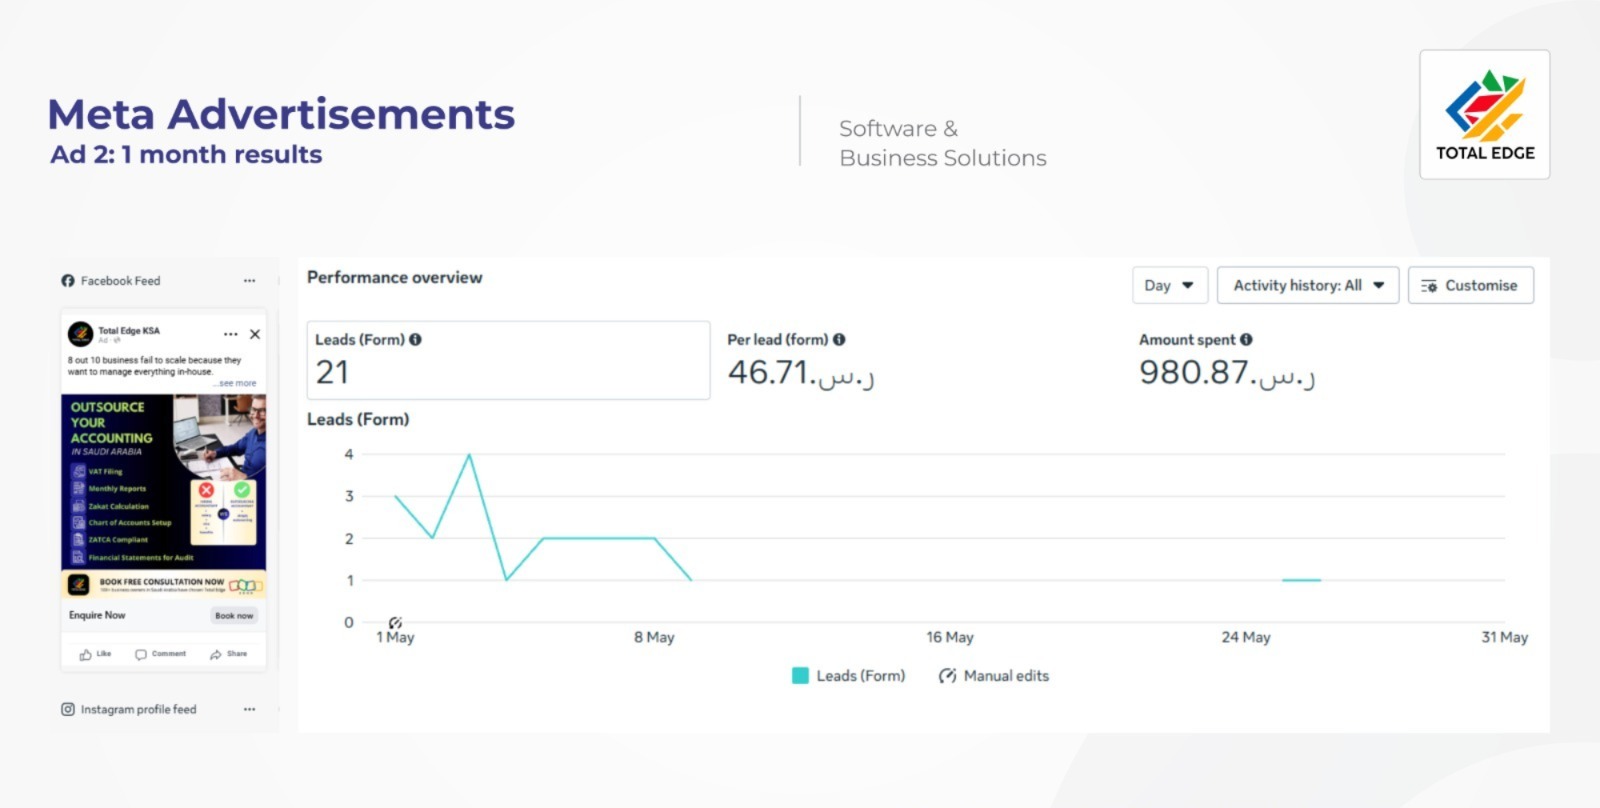Image resolution: width=1600 pixels, height=808 pixels.
Task: Click the see more link in ad text
Action: (x=237, y=383)
